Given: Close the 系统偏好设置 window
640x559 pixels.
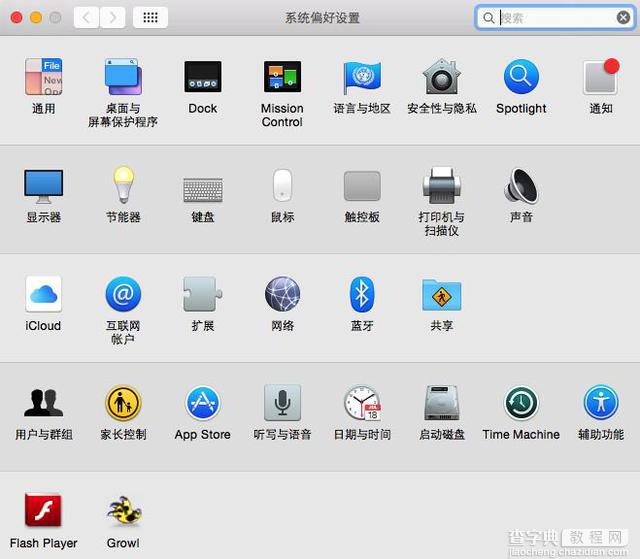Looking at the screenshot, I should click(x=16, y=18).
